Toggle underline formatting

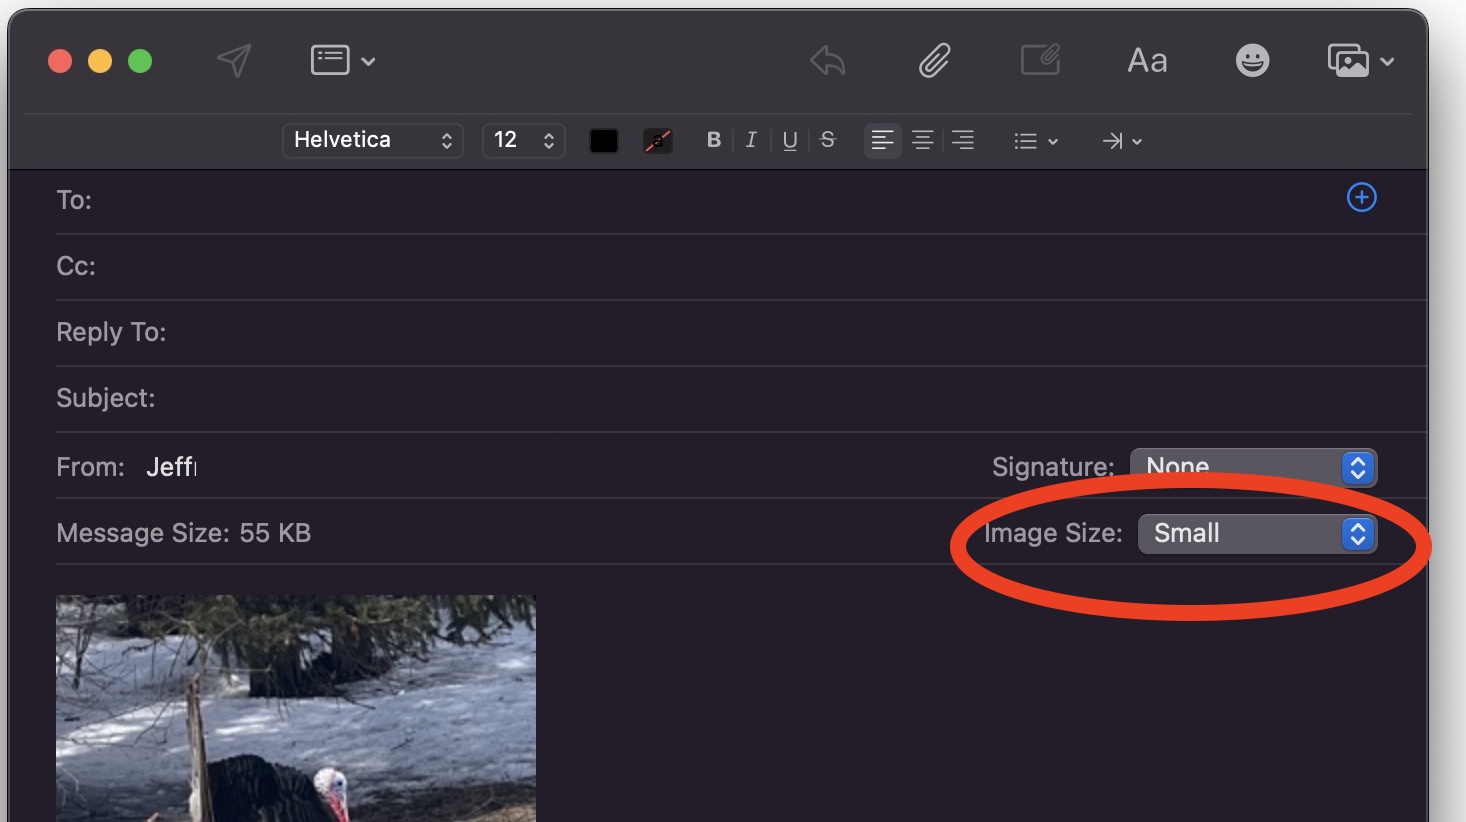[790, 140]
